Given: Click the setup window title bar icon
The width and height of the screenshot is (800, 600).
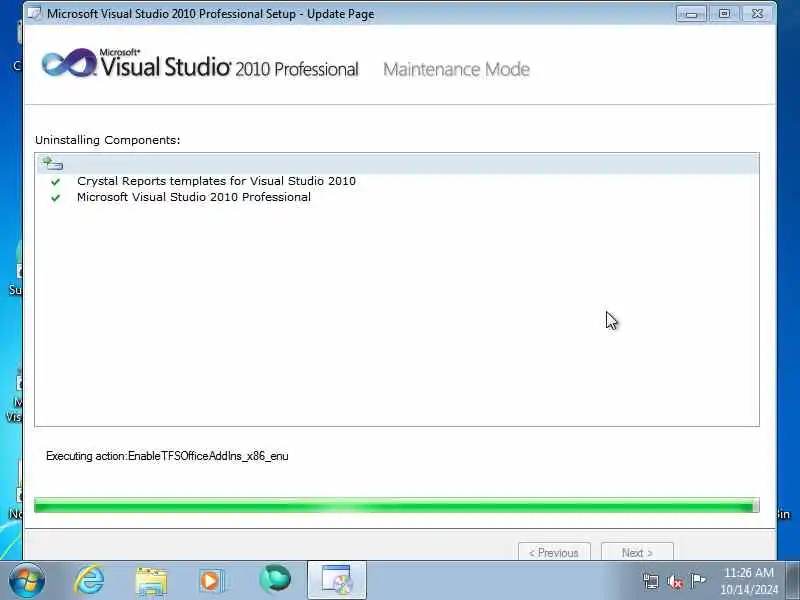Looking at the screenshot, I should (x=35, y=14).
